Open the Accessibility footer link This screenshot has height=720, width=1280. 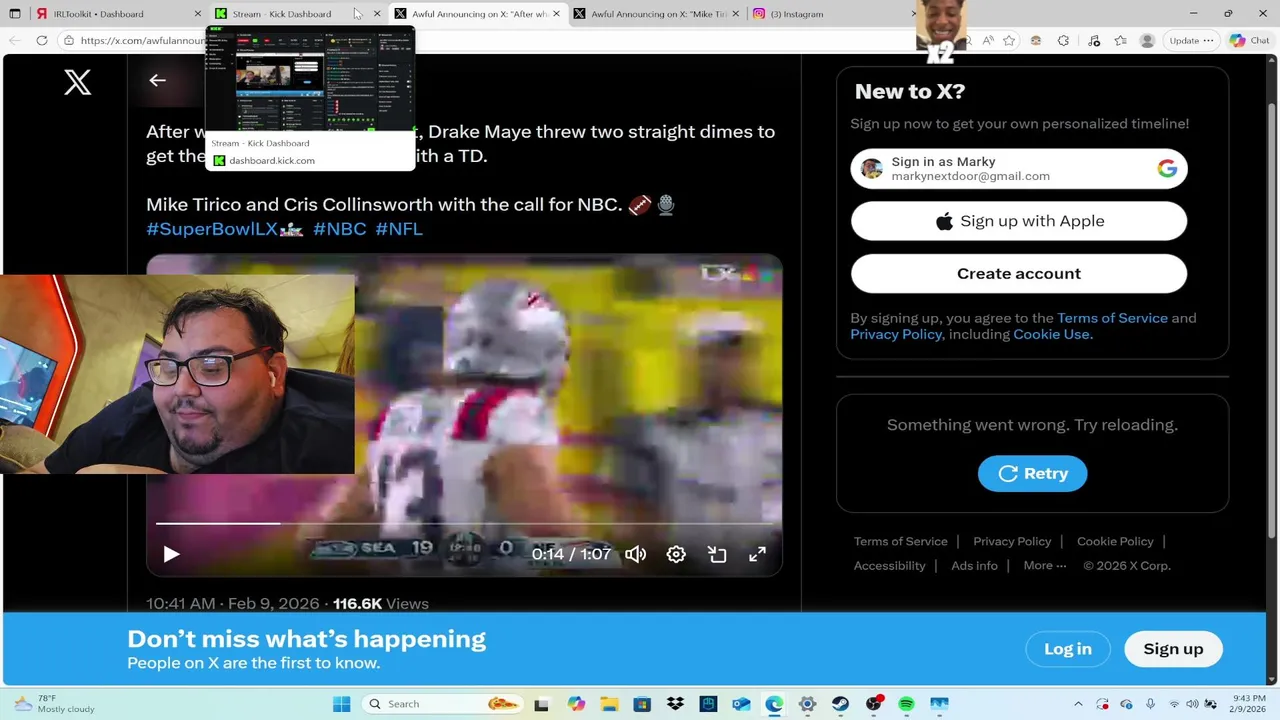pyautogui.click(x=889, y=565)
